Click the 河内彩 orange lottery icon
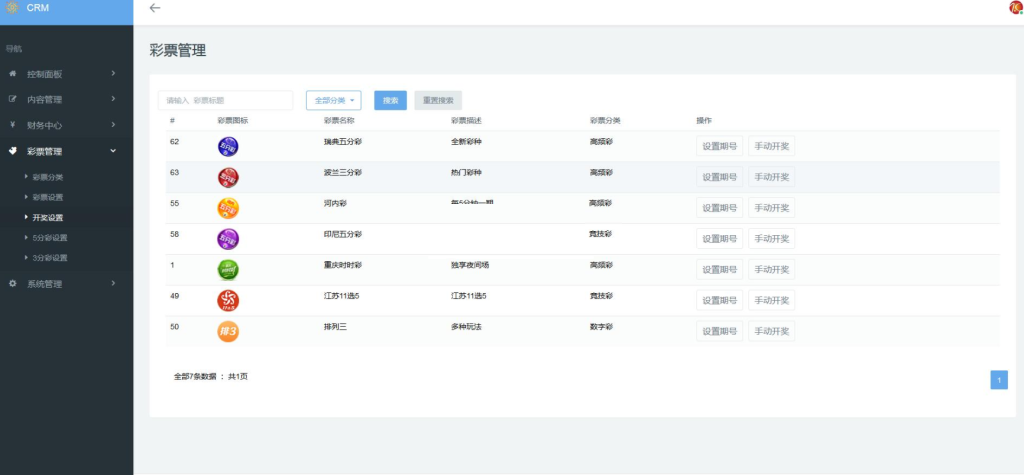This screenshot has height=475, width=1024. (x=228, y=208)
